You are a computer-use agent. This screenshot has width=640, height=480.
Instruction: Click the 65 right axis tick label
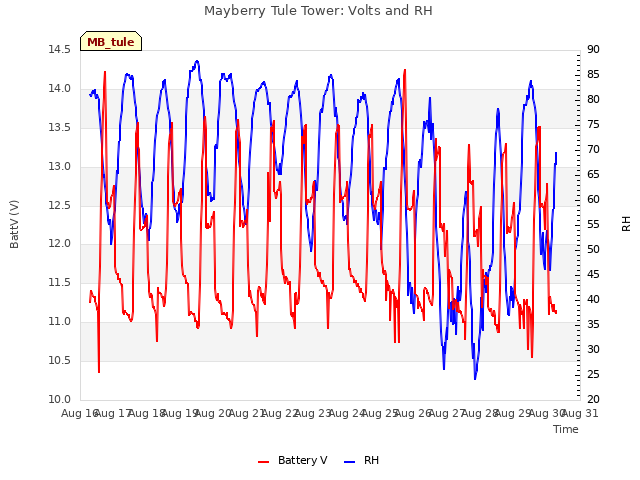coord(593,175)
